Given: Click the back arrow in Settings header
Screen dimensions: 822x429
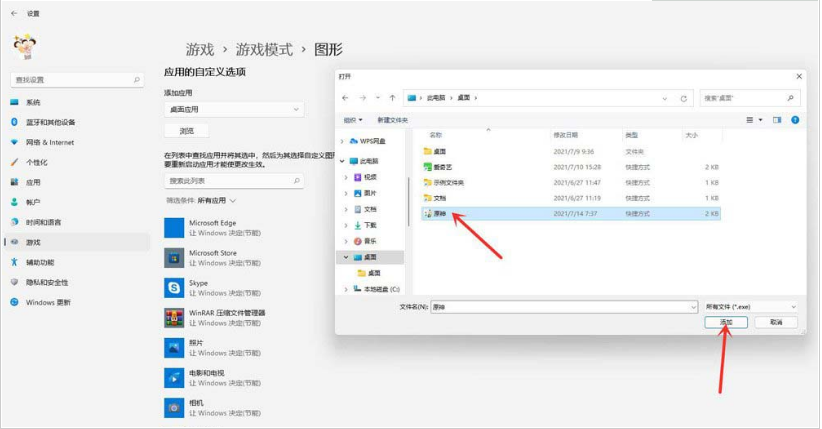Looking at the screenshot, I should coord(13,14).
